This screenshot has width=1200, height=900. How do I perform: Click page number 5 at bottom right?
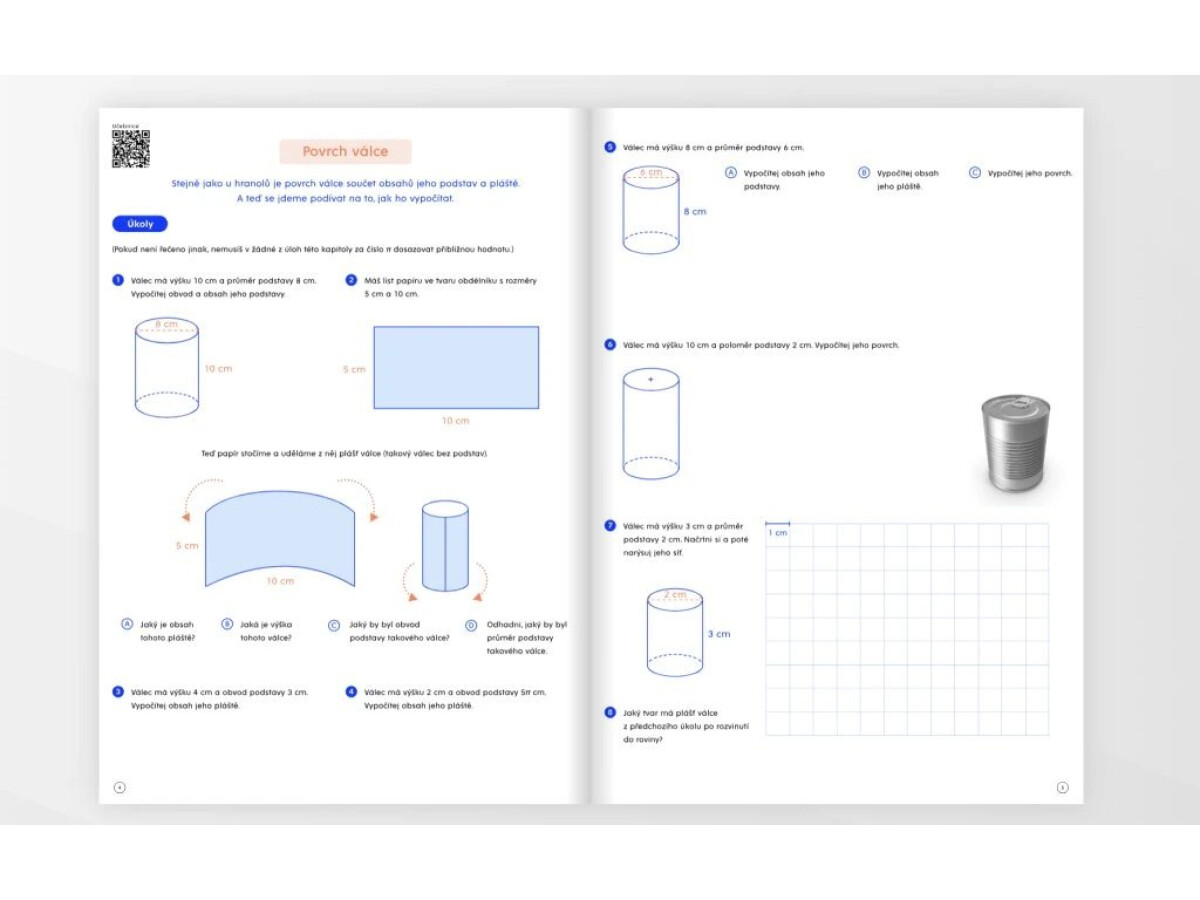coord(1062,788)
